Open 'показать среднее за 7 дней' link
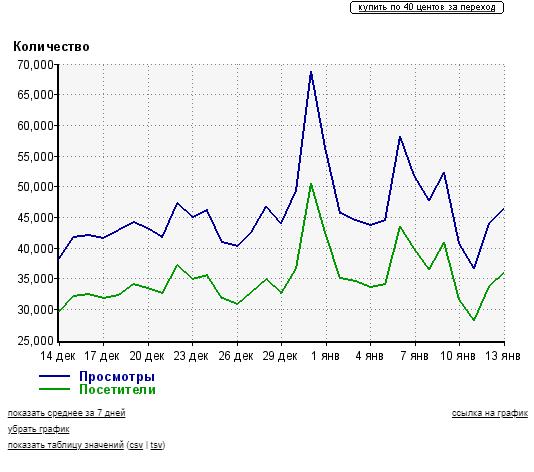The width and height of the screenshot is (534, 472). click(x=67, y=413)
